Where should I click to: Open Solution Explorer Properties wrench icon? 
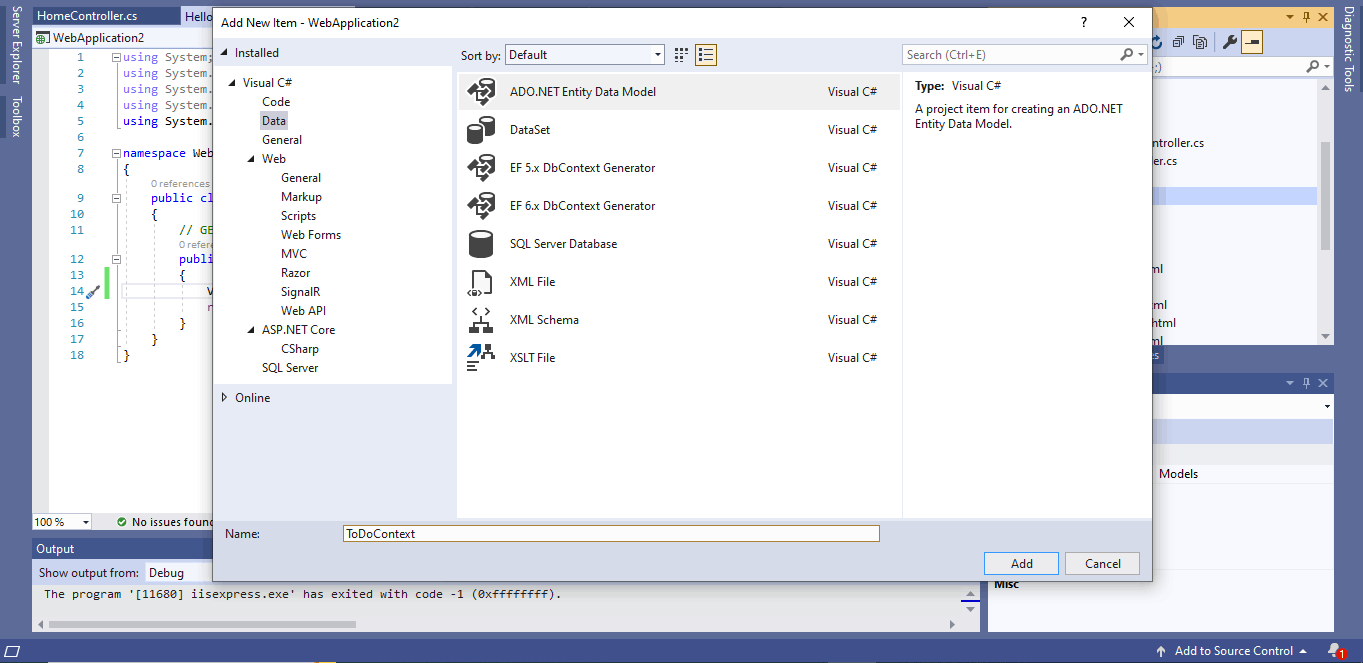(x=1231, y=42)
